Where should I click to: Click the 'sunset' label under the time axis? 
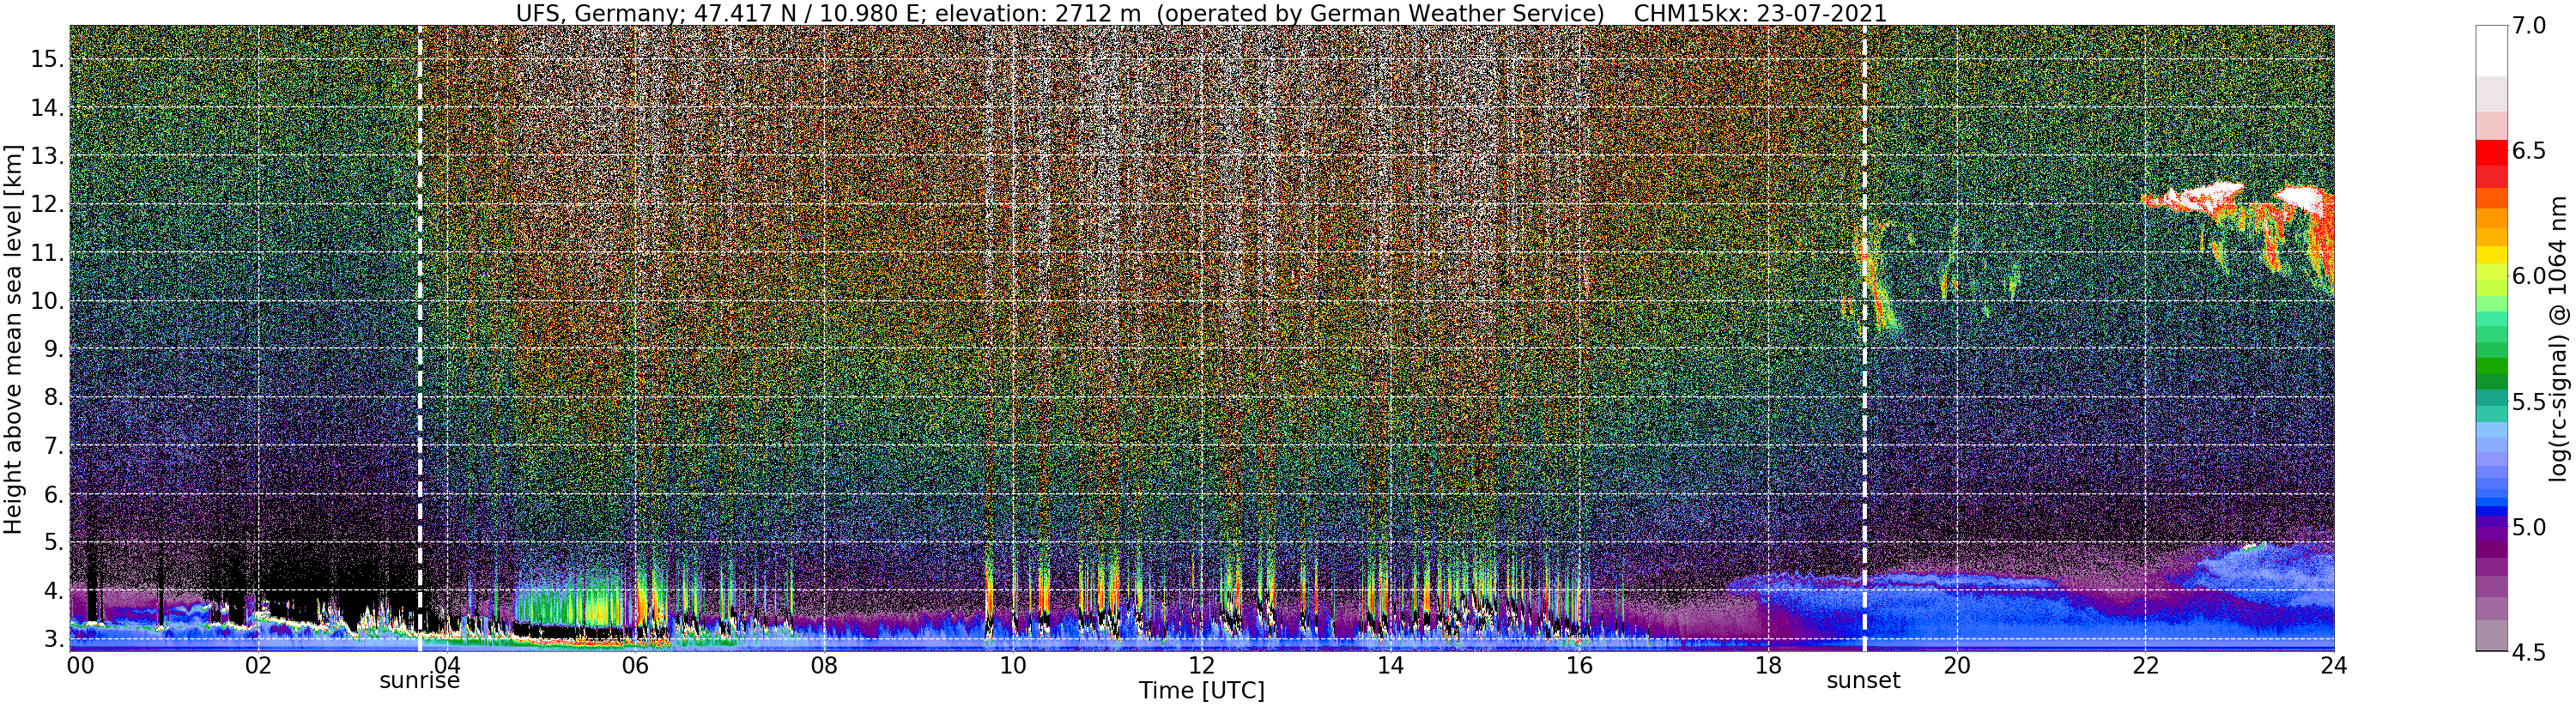click(x=1863, y=681)
